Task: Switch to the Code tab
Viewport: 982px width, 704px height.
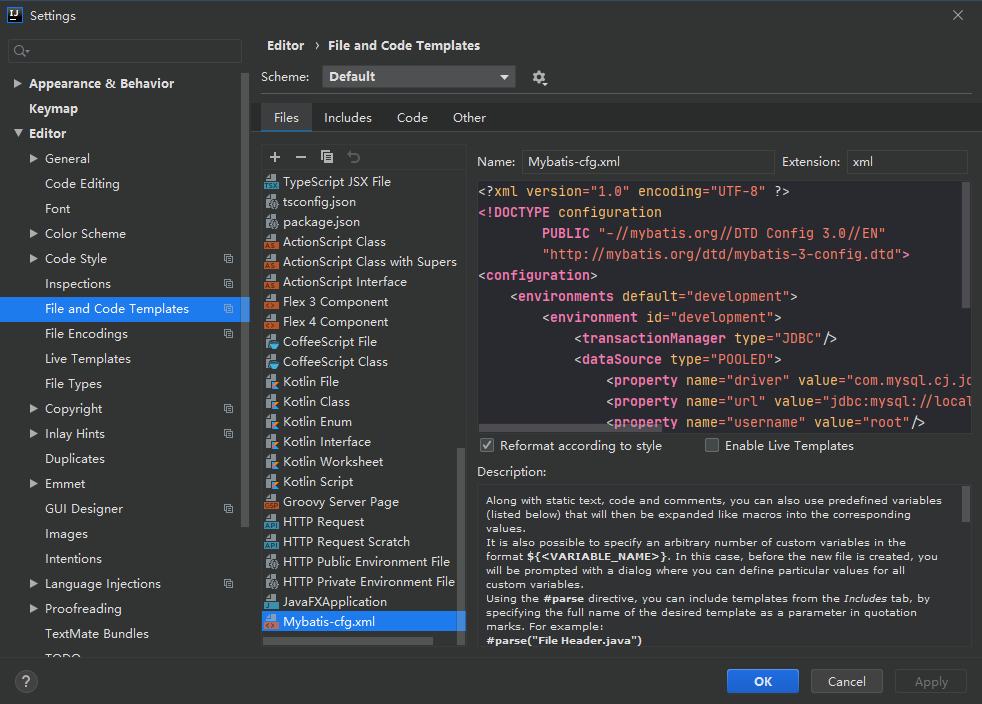Action: (412, 118)
